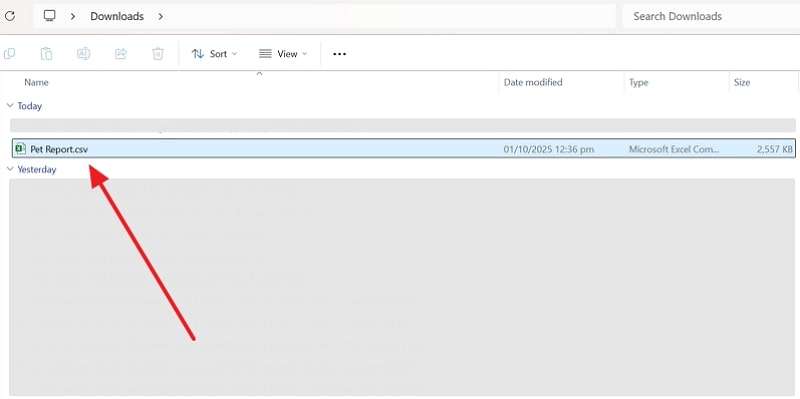Click the This PC monitor icon
This screenshot has width=800, height=399.
49,16
